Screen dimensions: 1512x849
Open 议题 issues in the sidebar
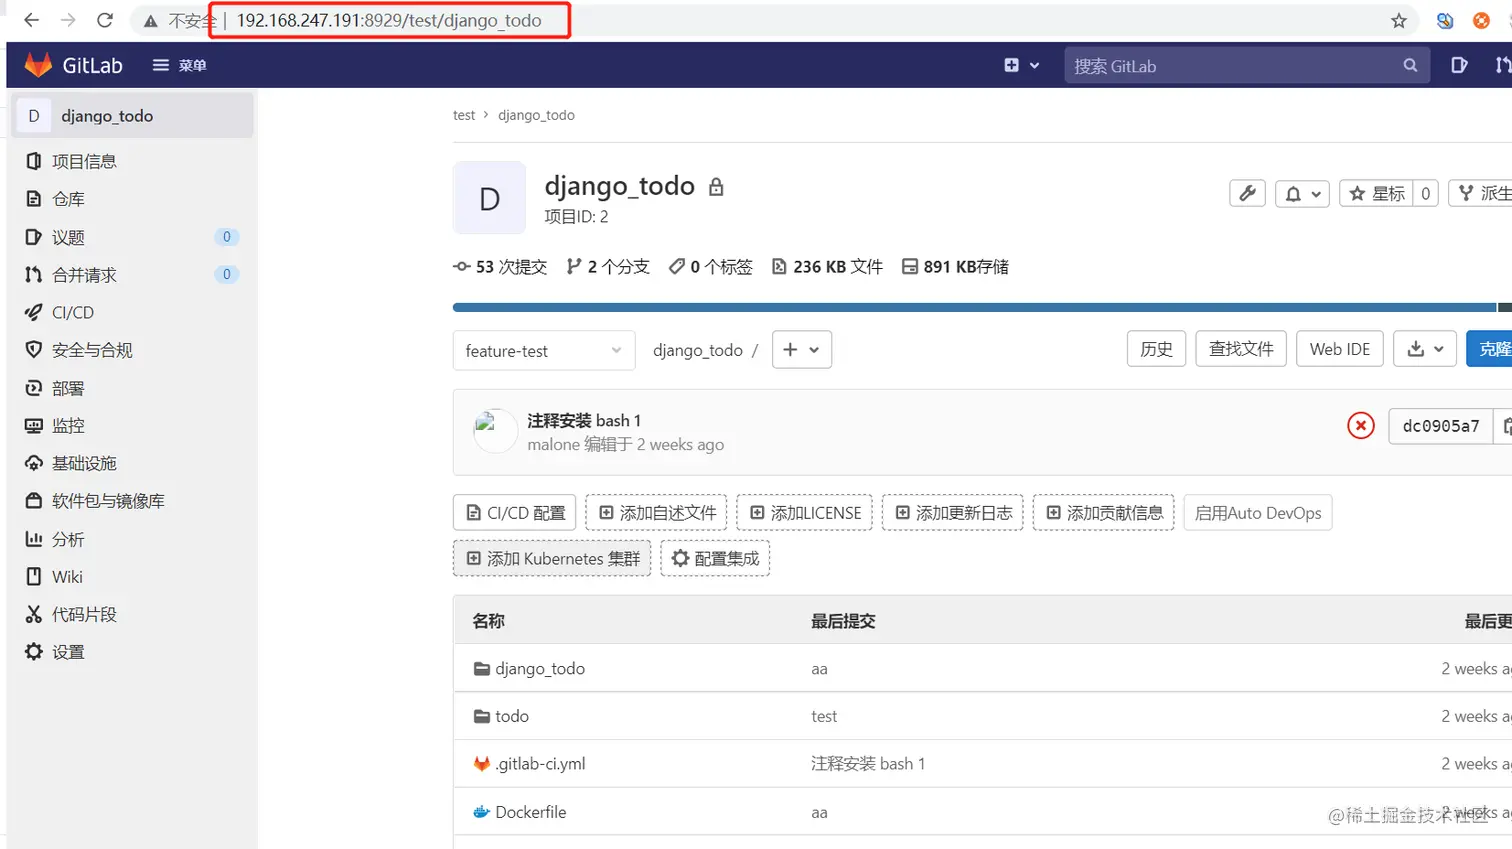pyautogui.click(x=68, y=237)
